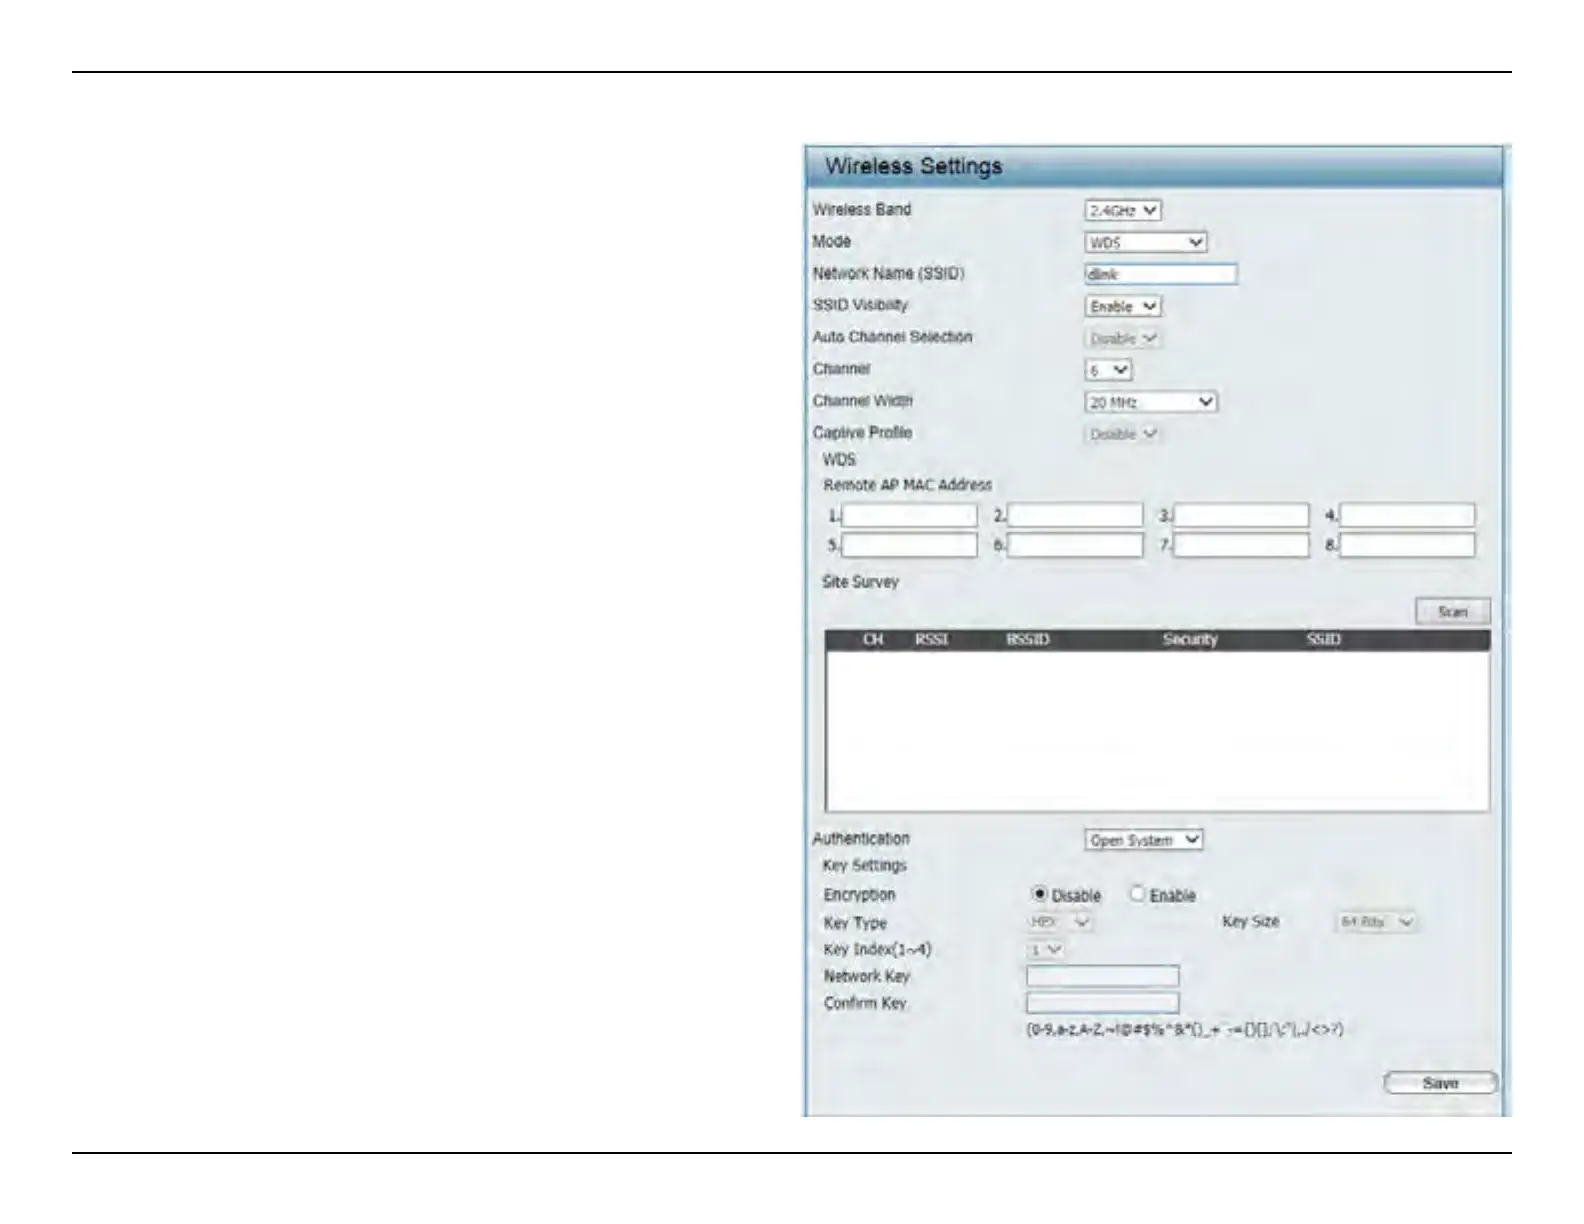Open the SSID Visibility dropdown
The width and height of the screenshot is (1584, 1224).
1123,306
